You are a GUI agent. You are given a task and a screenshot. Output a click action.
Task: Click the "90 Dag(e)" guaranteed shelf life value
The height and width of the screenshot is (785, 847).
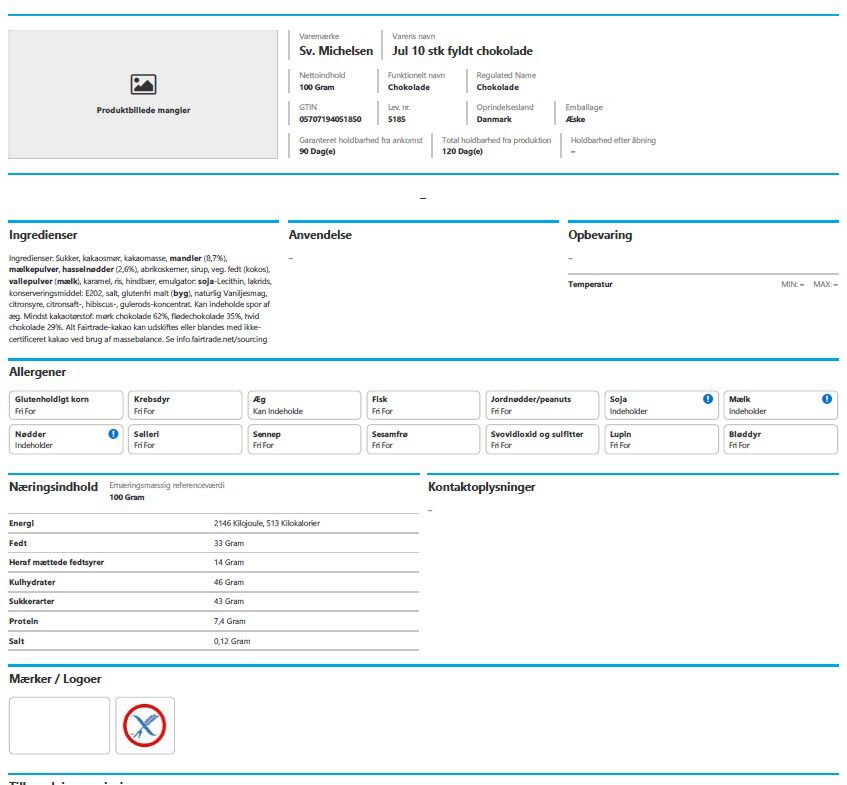point(317,151)
